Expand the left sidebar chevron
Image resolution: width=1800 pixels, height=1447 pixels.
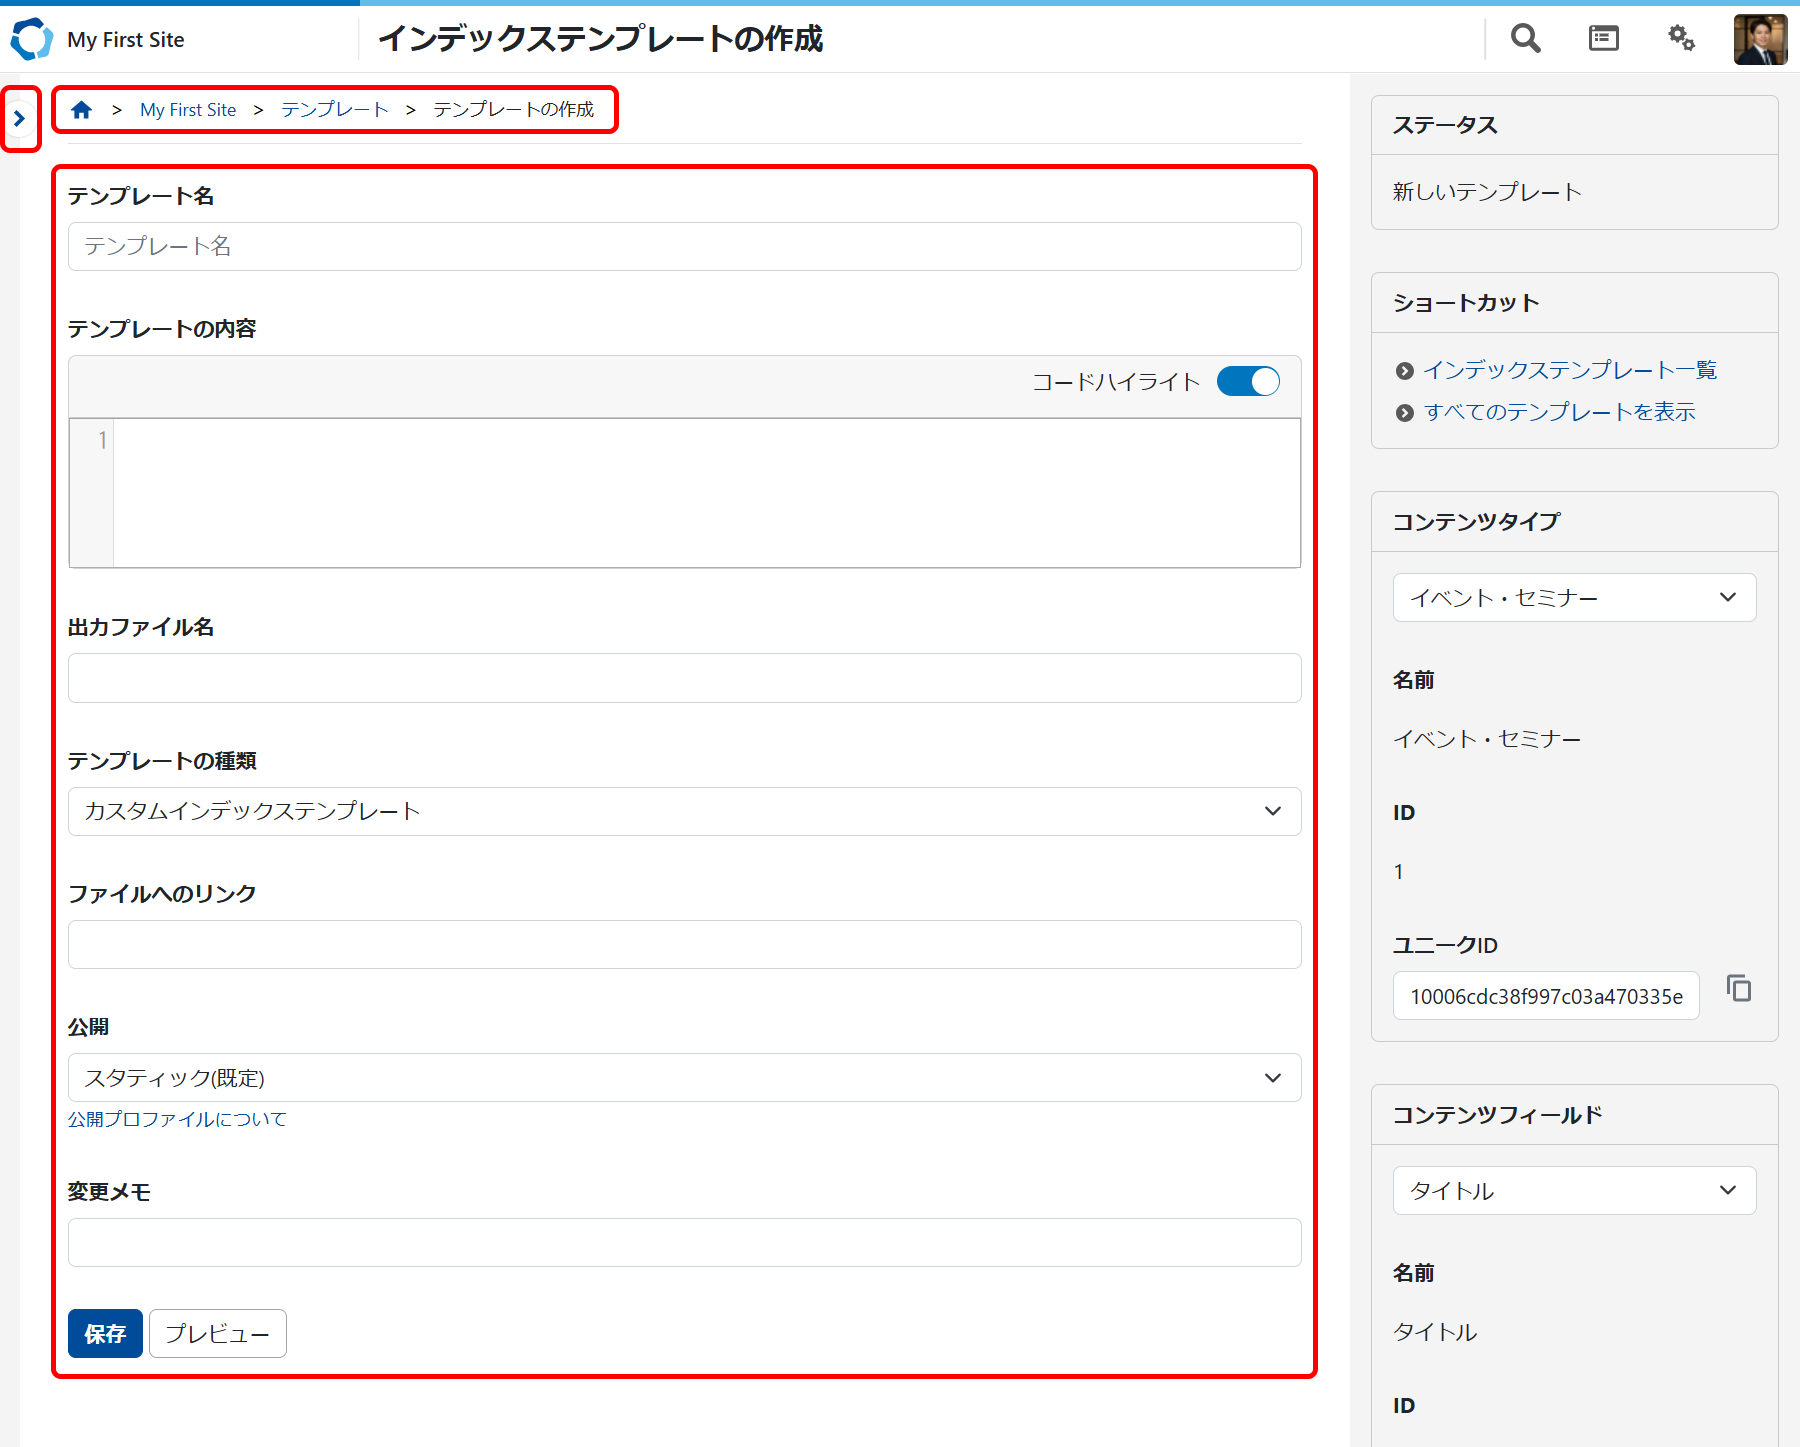point(19,119)
